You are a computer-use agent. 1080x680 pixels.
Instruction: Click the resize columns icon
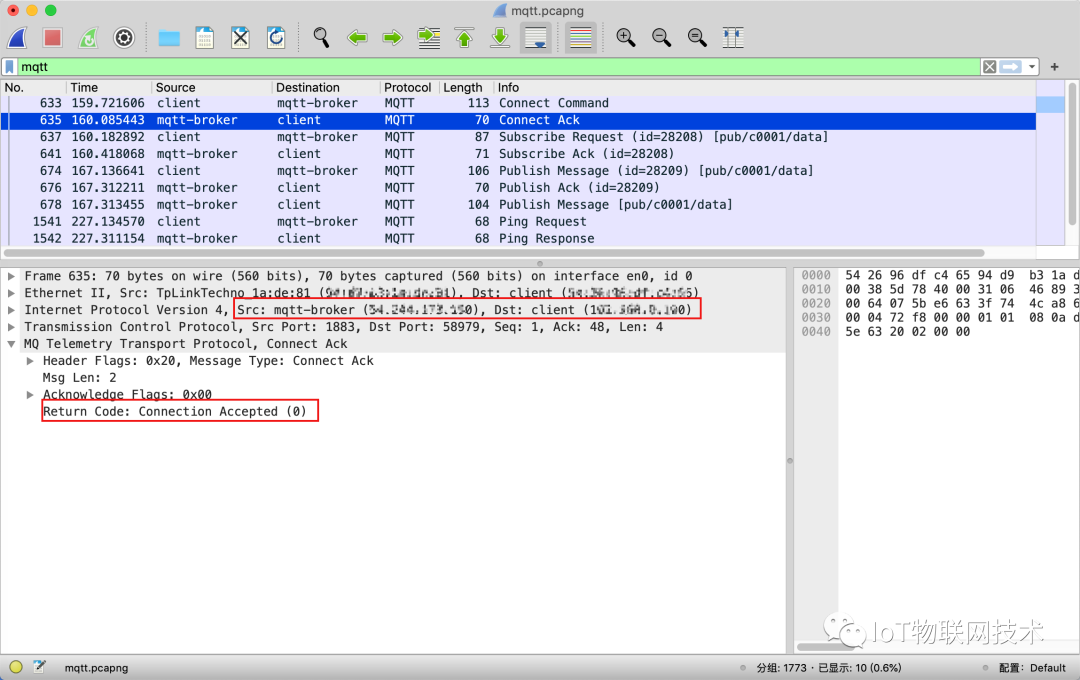[733, 38]
